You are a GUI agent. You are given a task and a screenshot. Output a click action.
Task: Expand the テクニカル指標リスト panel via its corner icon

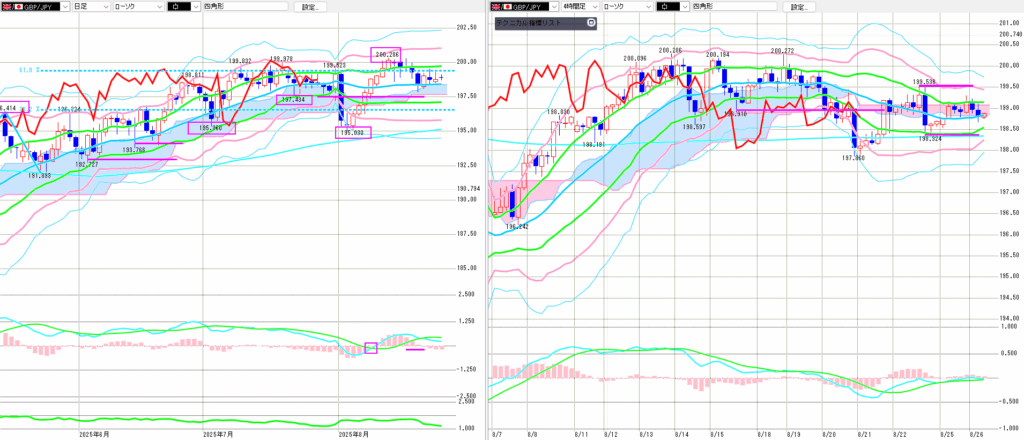click(590, 23)
